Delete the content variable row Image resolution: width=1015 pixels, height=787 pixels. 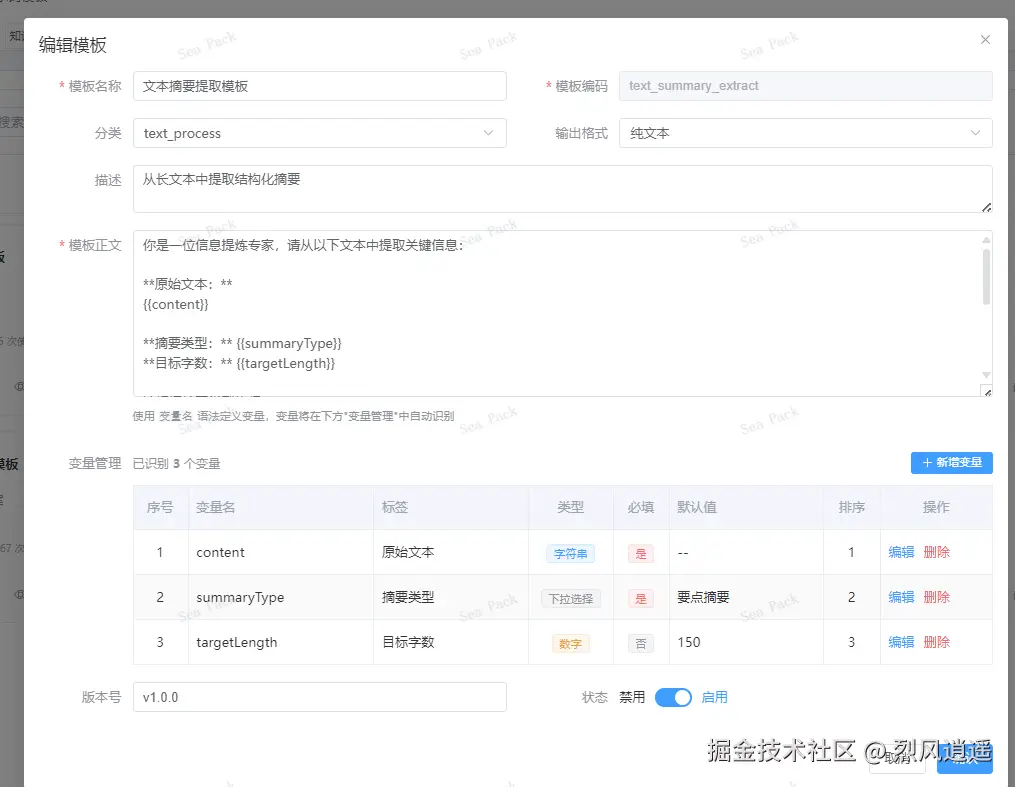coord(937,552)
